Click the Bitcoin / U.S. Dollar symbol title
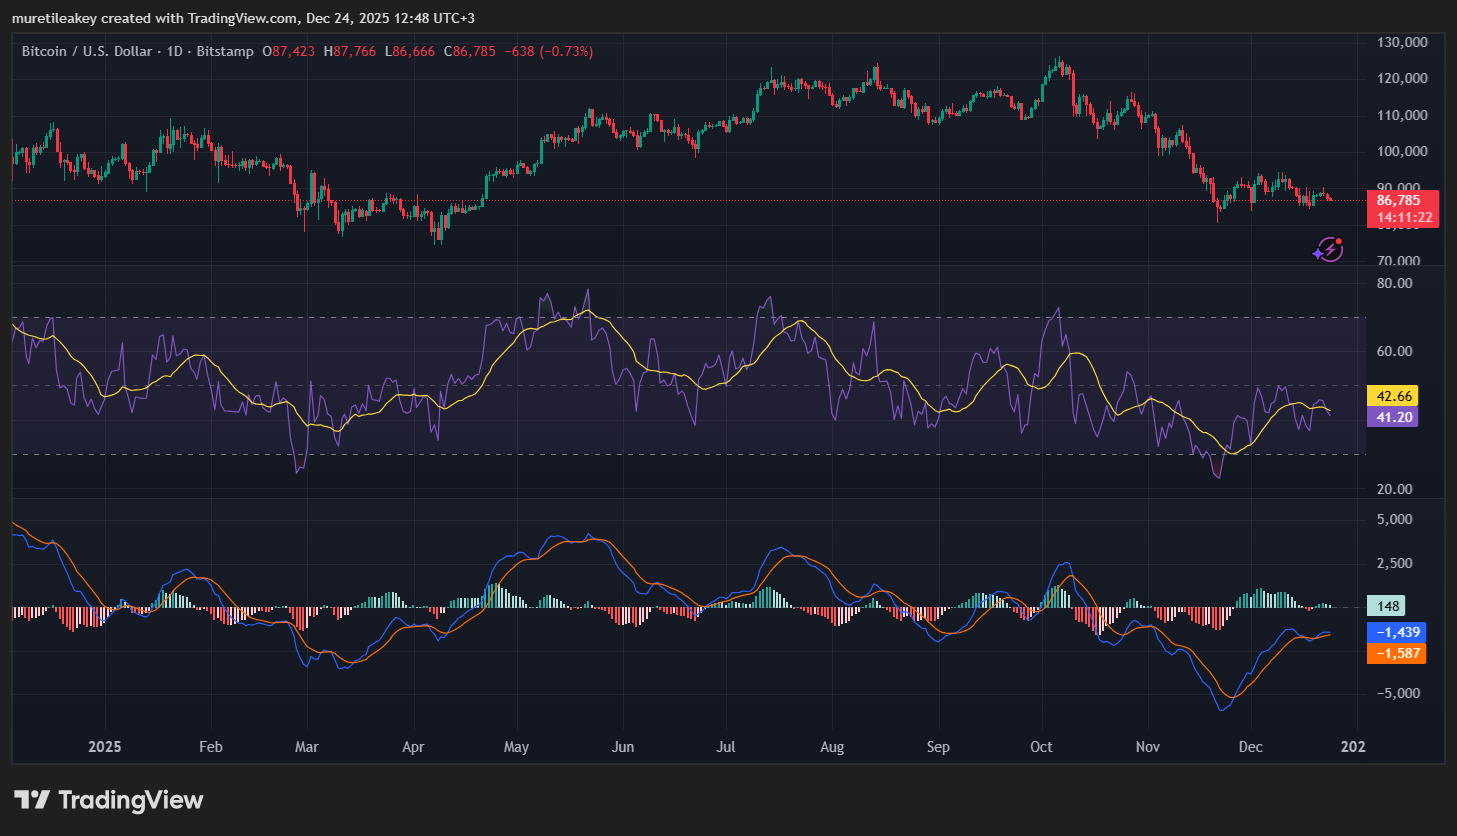The width and height of the screenshot is (1457, 836). (x=87, y=51)
